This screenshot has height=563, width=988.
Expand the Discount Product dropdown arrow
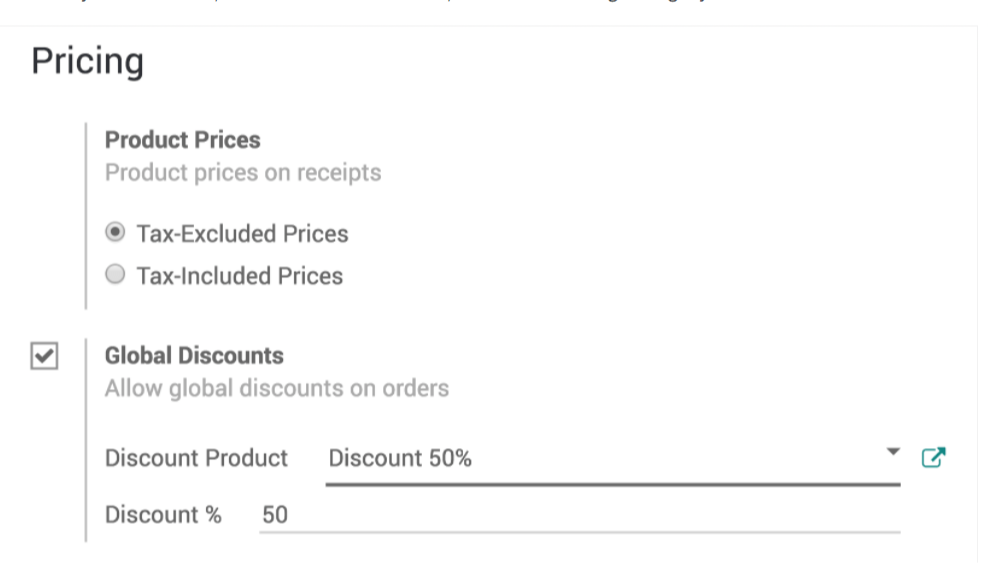tap(893, 452)
